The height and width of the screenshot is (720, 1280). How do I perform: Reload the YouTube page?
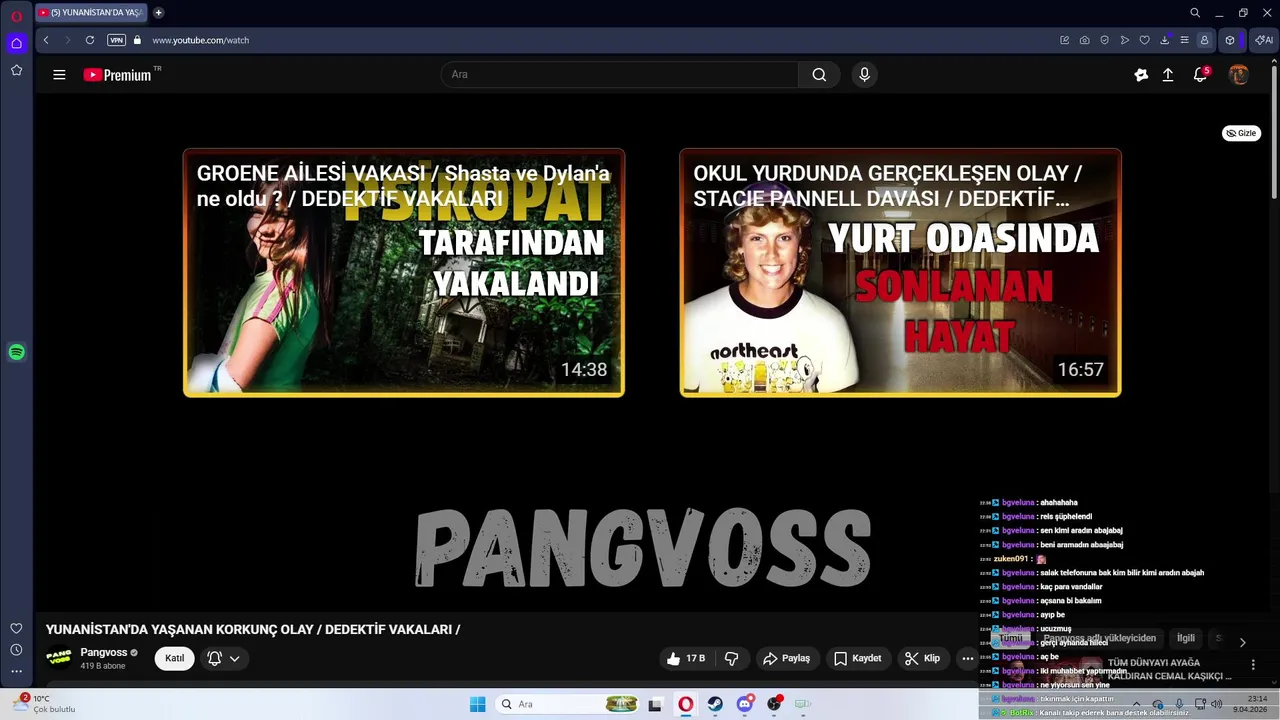tap(90, 40)
